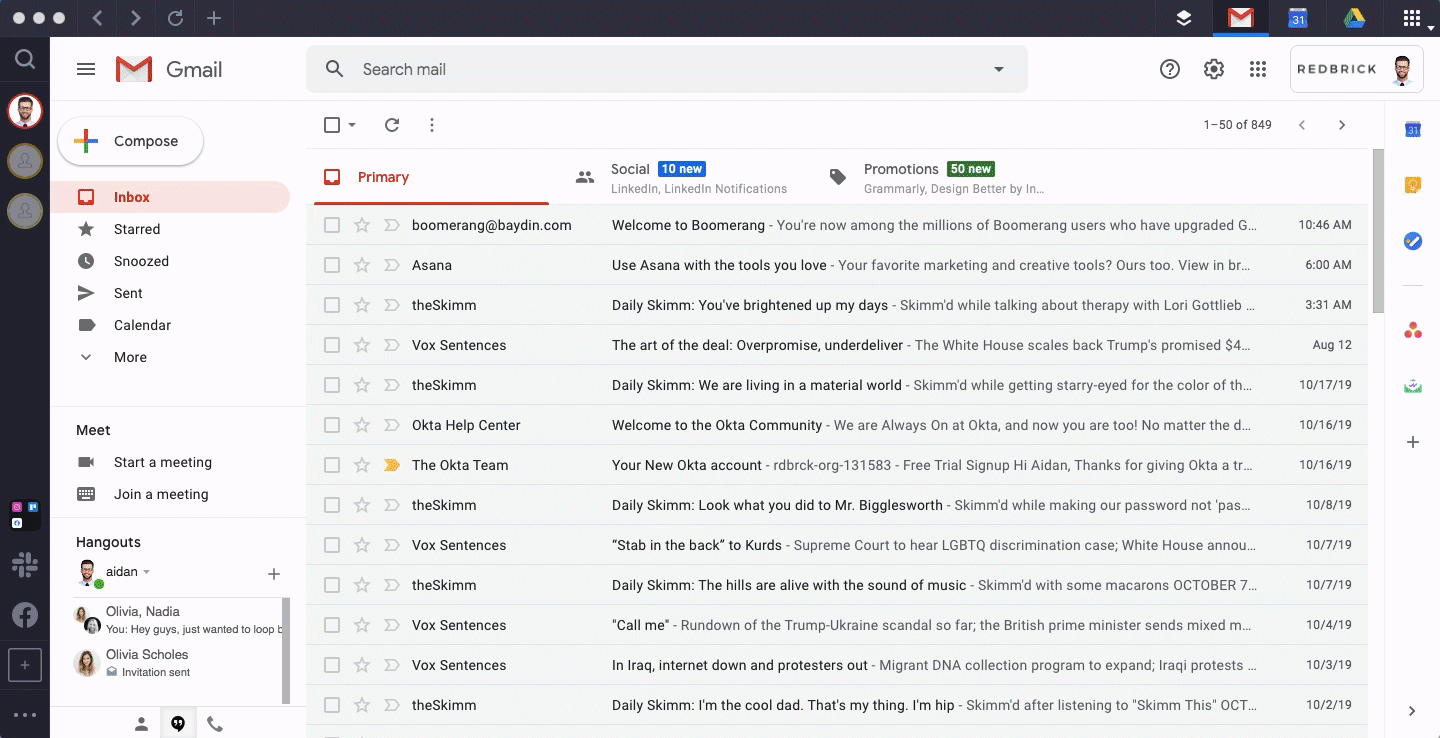Click the layers stack icon in top bar
Image resolution: width=1440 pixels, height=738 pixels.
pos(1184,18)
